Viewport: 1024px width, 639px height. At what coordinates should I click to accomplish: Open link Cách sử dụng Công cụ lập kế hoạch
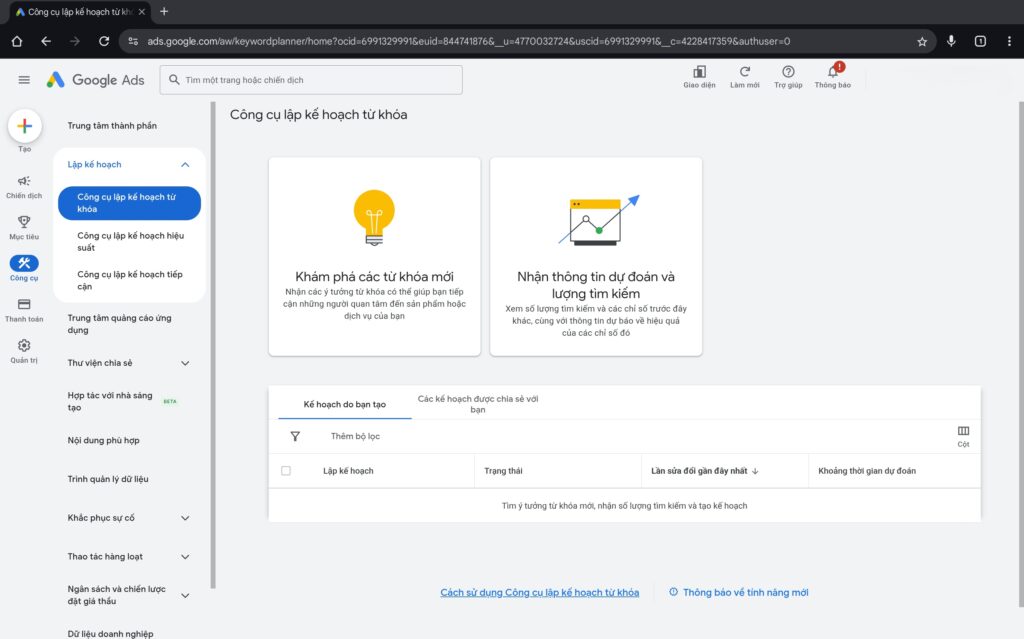538,592
